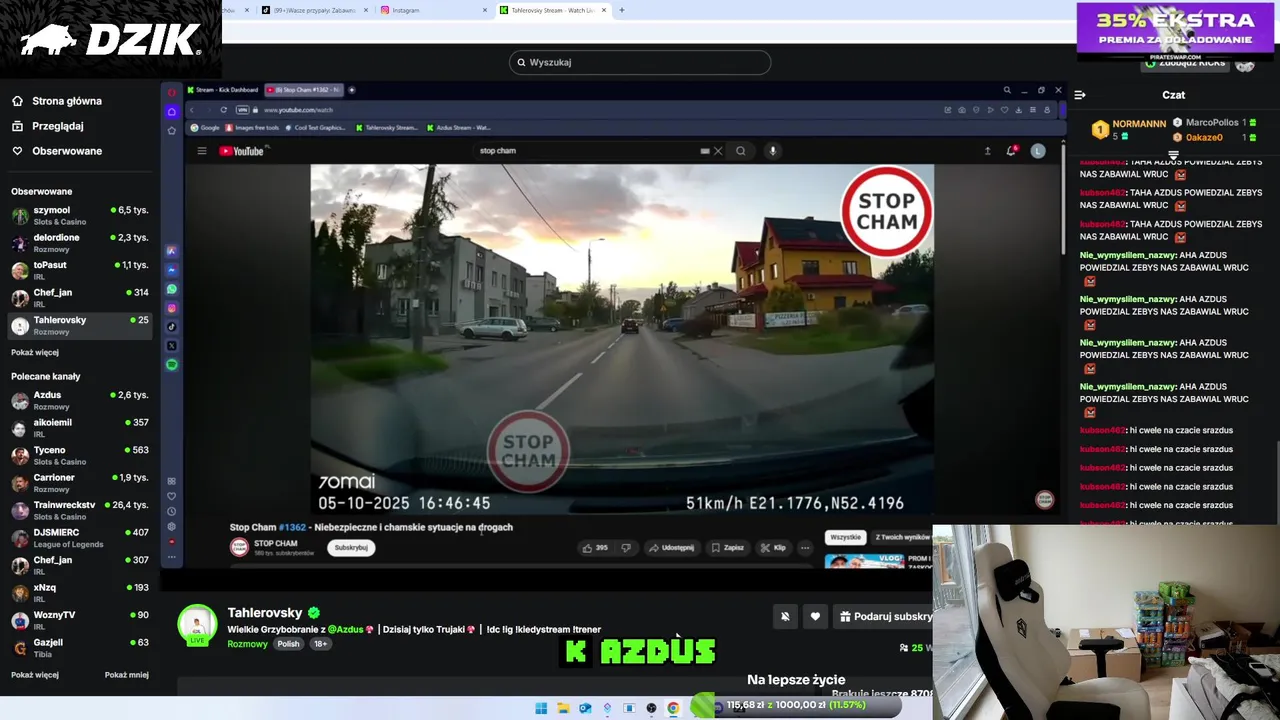The image size is (1280, 720).
Task: Open TikTok in Opera sidebar
Action: pyautogui.click(x=172, y=327)
